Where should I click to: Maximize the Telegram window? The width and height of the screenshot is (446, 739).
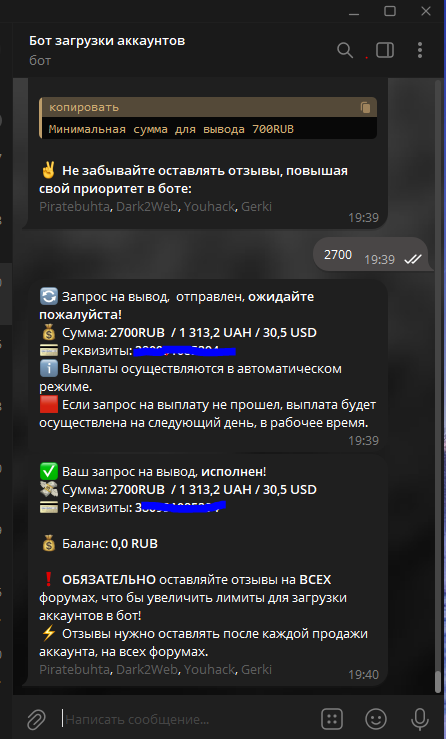pyautogui.click(x=390, y=11)
